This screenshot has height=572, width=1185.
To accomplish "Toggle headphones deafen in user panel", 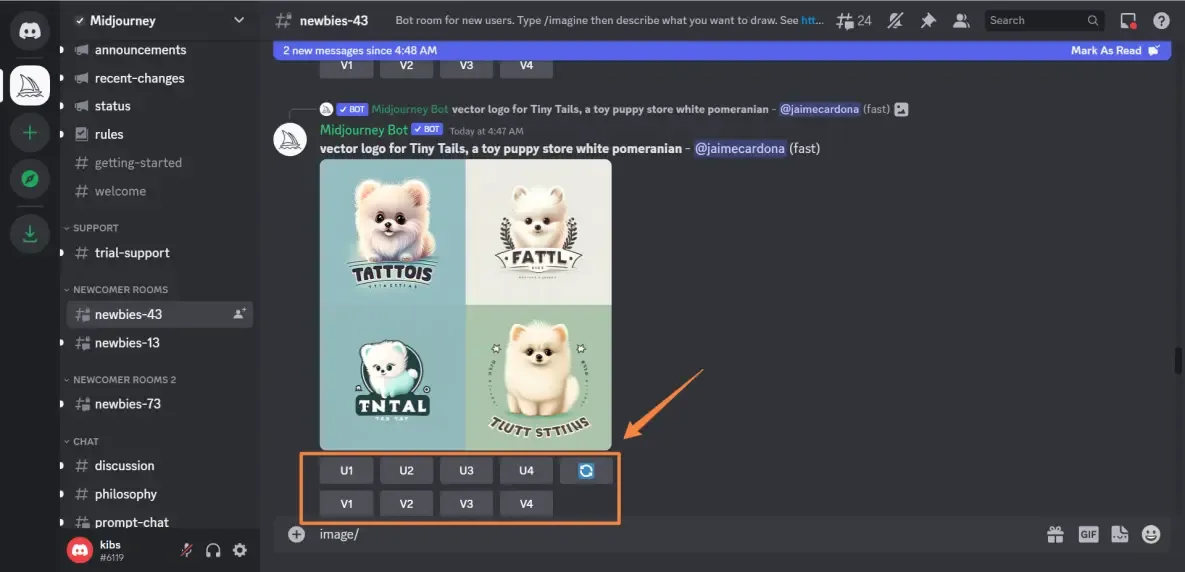I will click(213, 550).
